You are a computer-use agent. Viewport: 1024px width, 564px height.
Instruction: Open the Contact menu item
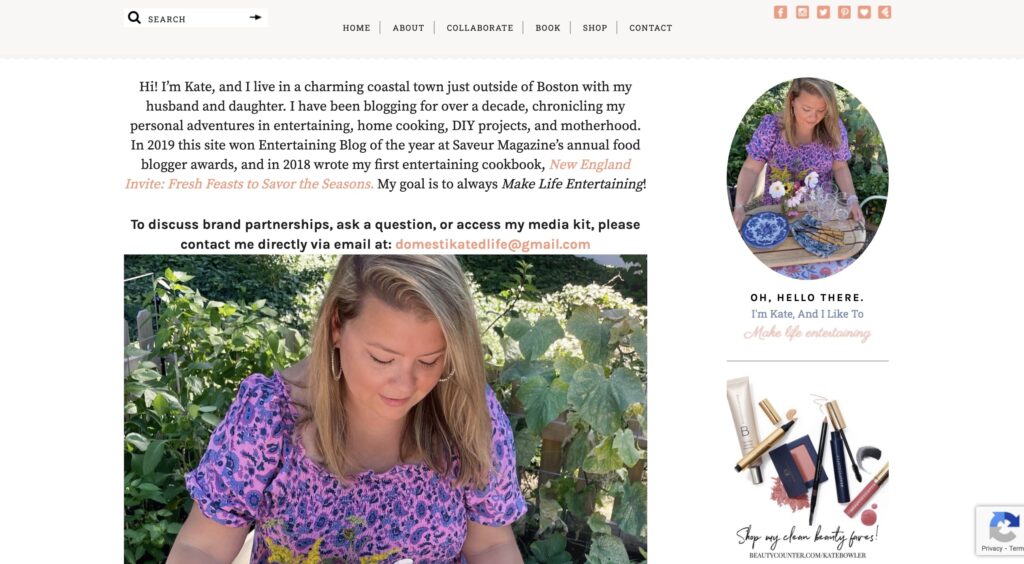coord(651,28)
